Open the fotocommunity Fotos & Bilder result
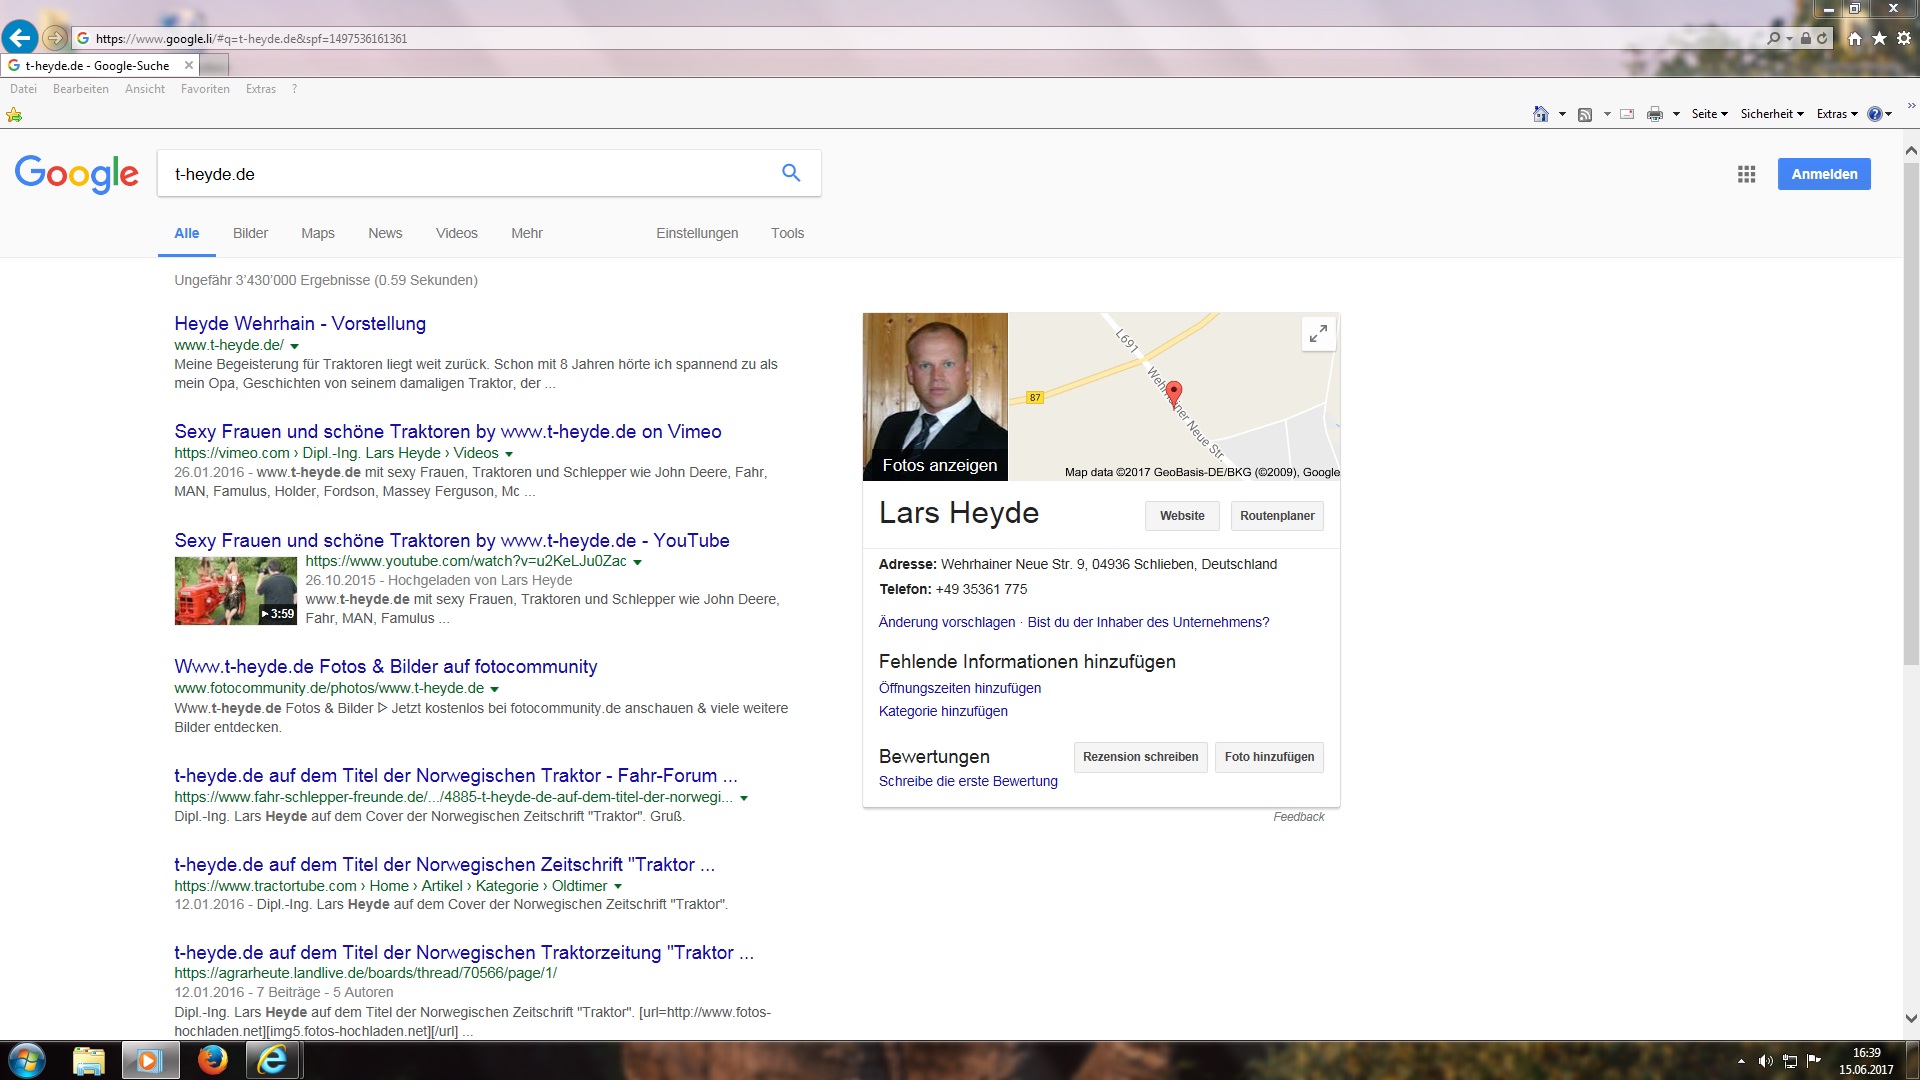 [386, 666]
